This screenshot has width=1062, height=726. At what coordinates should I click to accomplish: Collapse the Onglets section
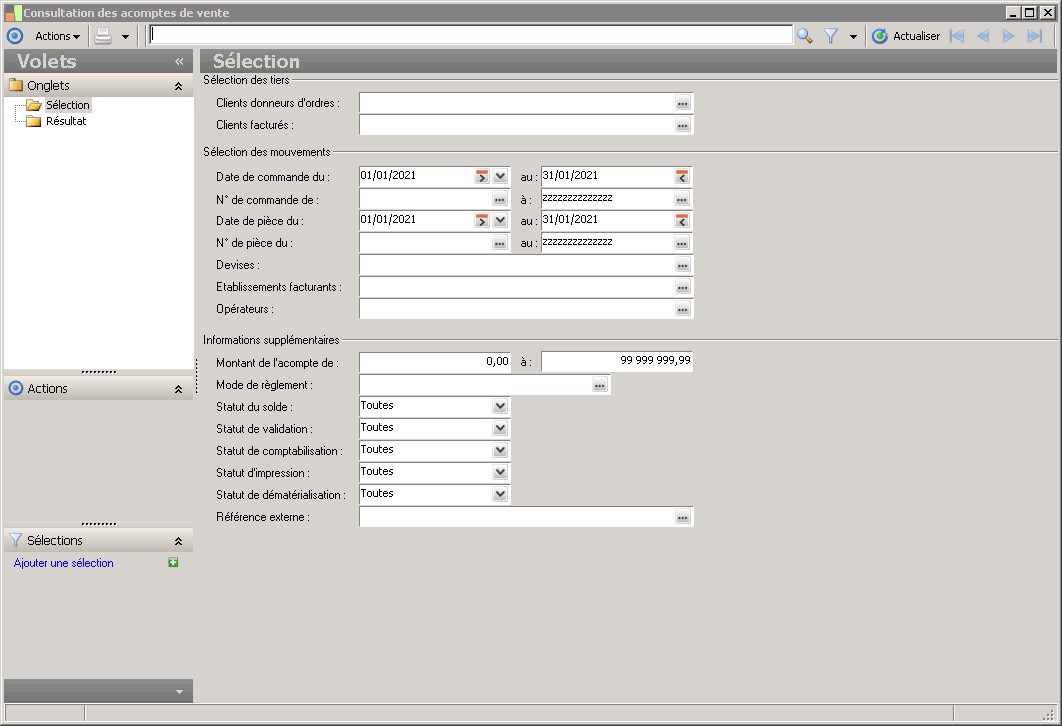click(x=178, y=86)
